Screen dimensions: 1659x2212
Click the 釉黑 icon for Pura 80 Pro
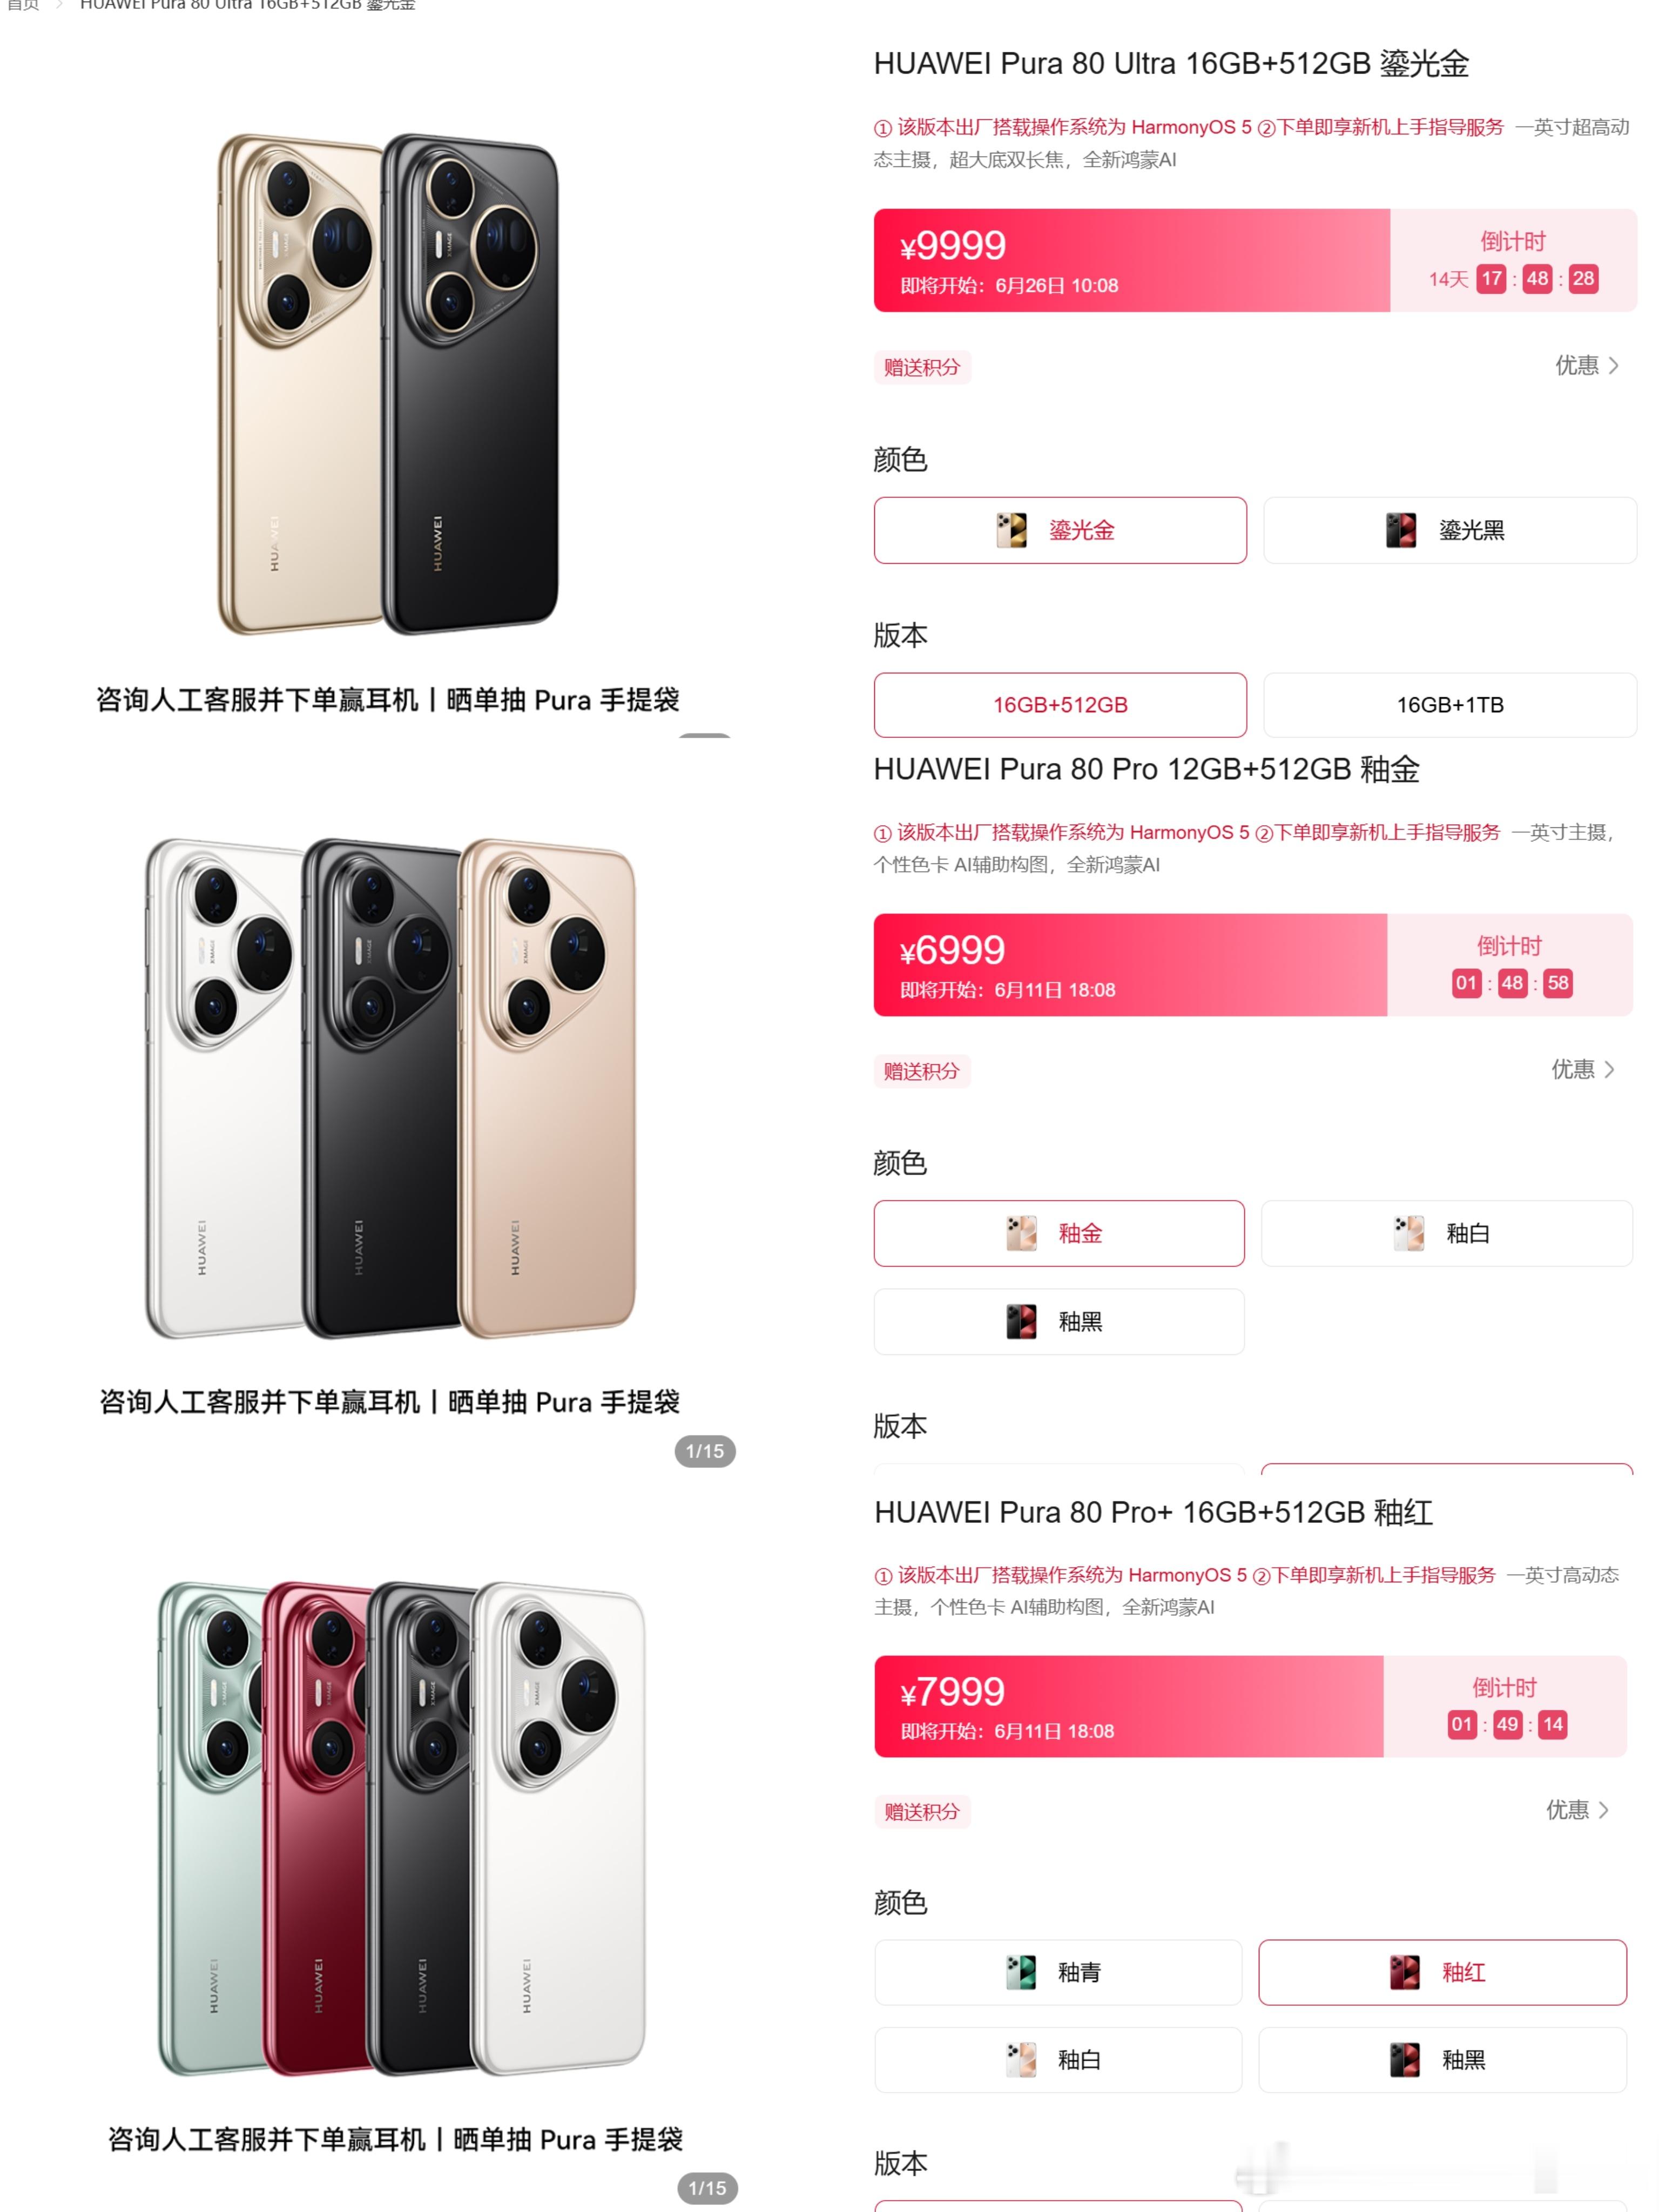click(x=1021, y=1322)
